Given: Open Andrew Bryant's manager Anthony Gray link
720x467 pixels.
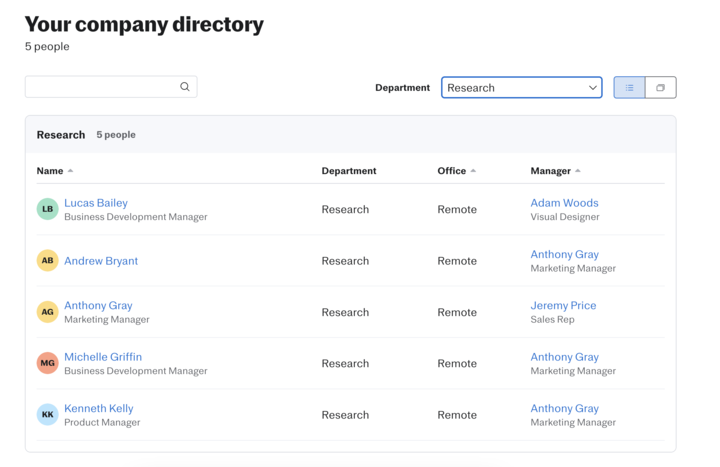Looking at the screenshot, I should [564, 254].
